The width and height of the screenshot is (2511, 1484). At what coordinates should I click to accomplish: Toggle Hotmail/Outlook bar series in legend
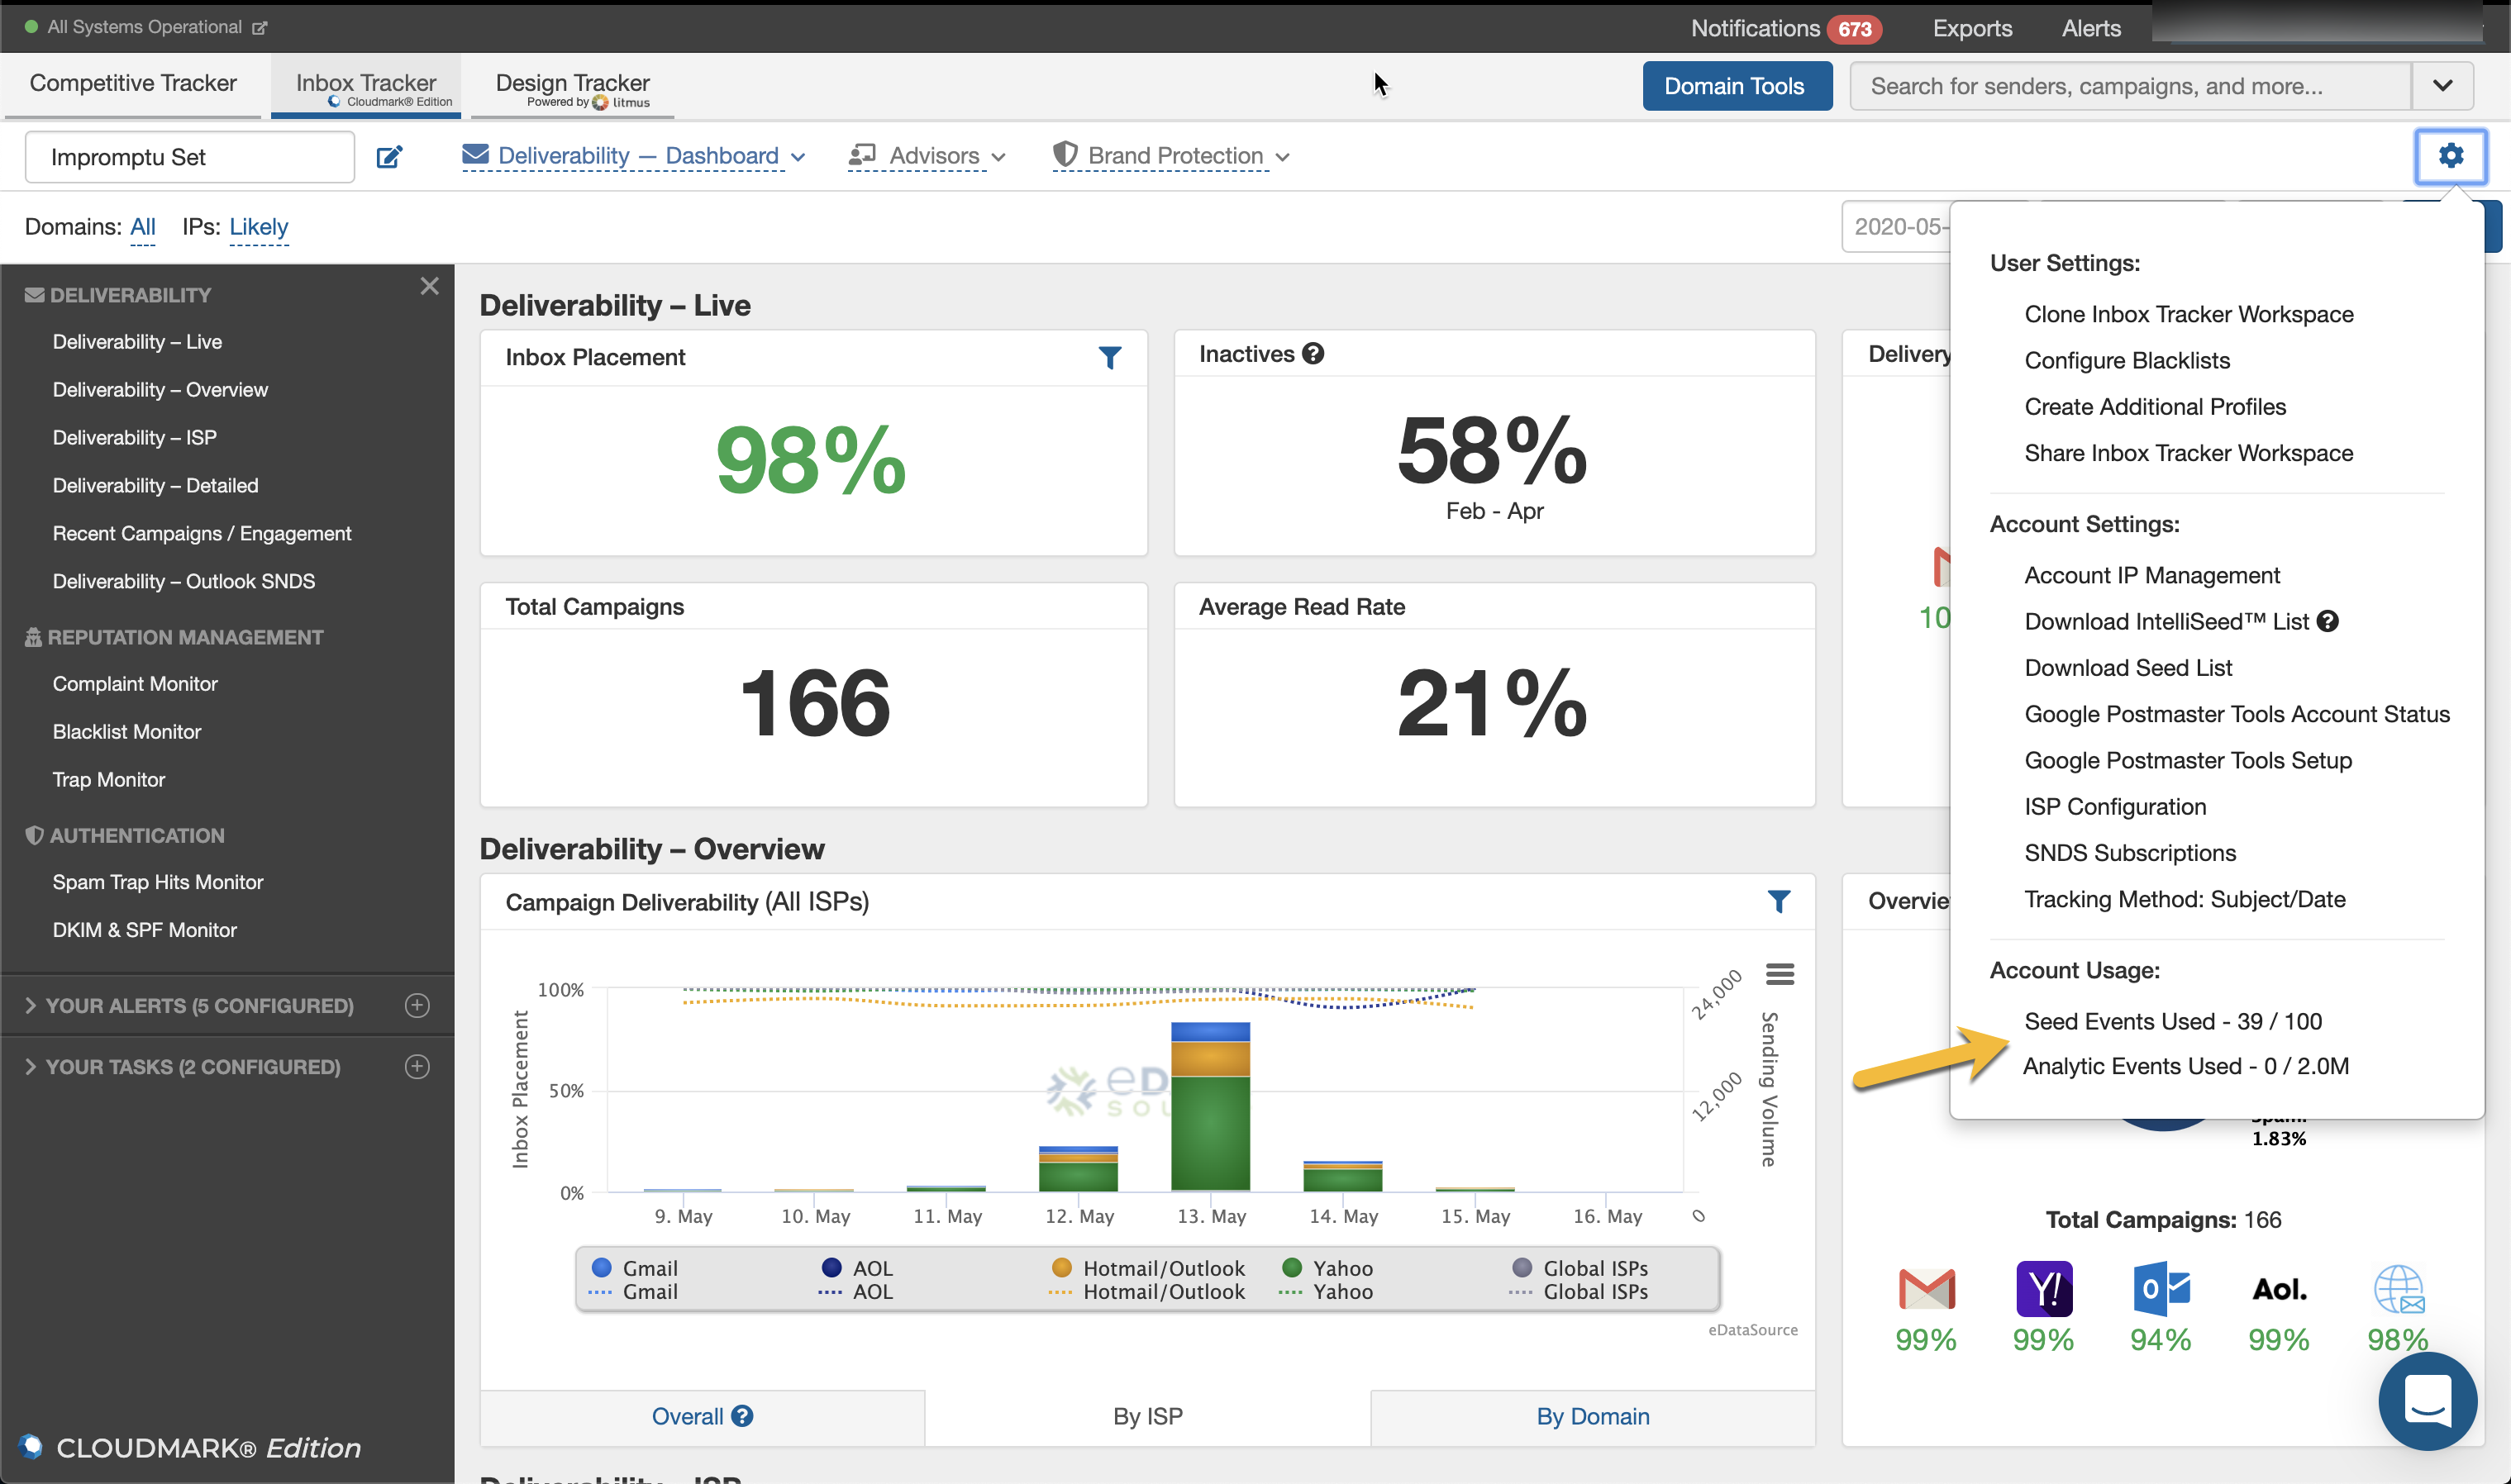tap(1148, 1267)
